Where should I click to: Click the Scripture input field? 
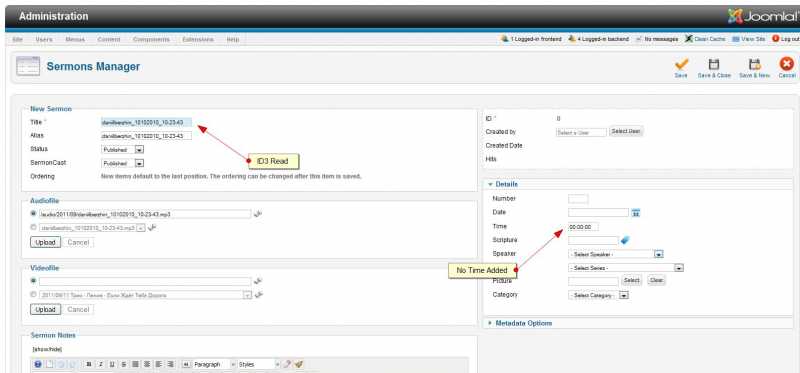[593, 240]
